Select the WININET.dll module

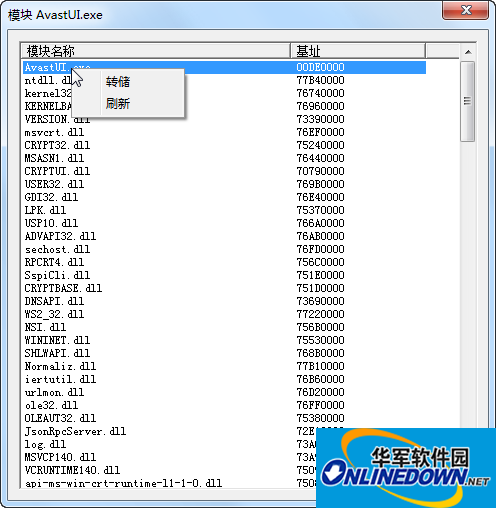tap(57, 340)
